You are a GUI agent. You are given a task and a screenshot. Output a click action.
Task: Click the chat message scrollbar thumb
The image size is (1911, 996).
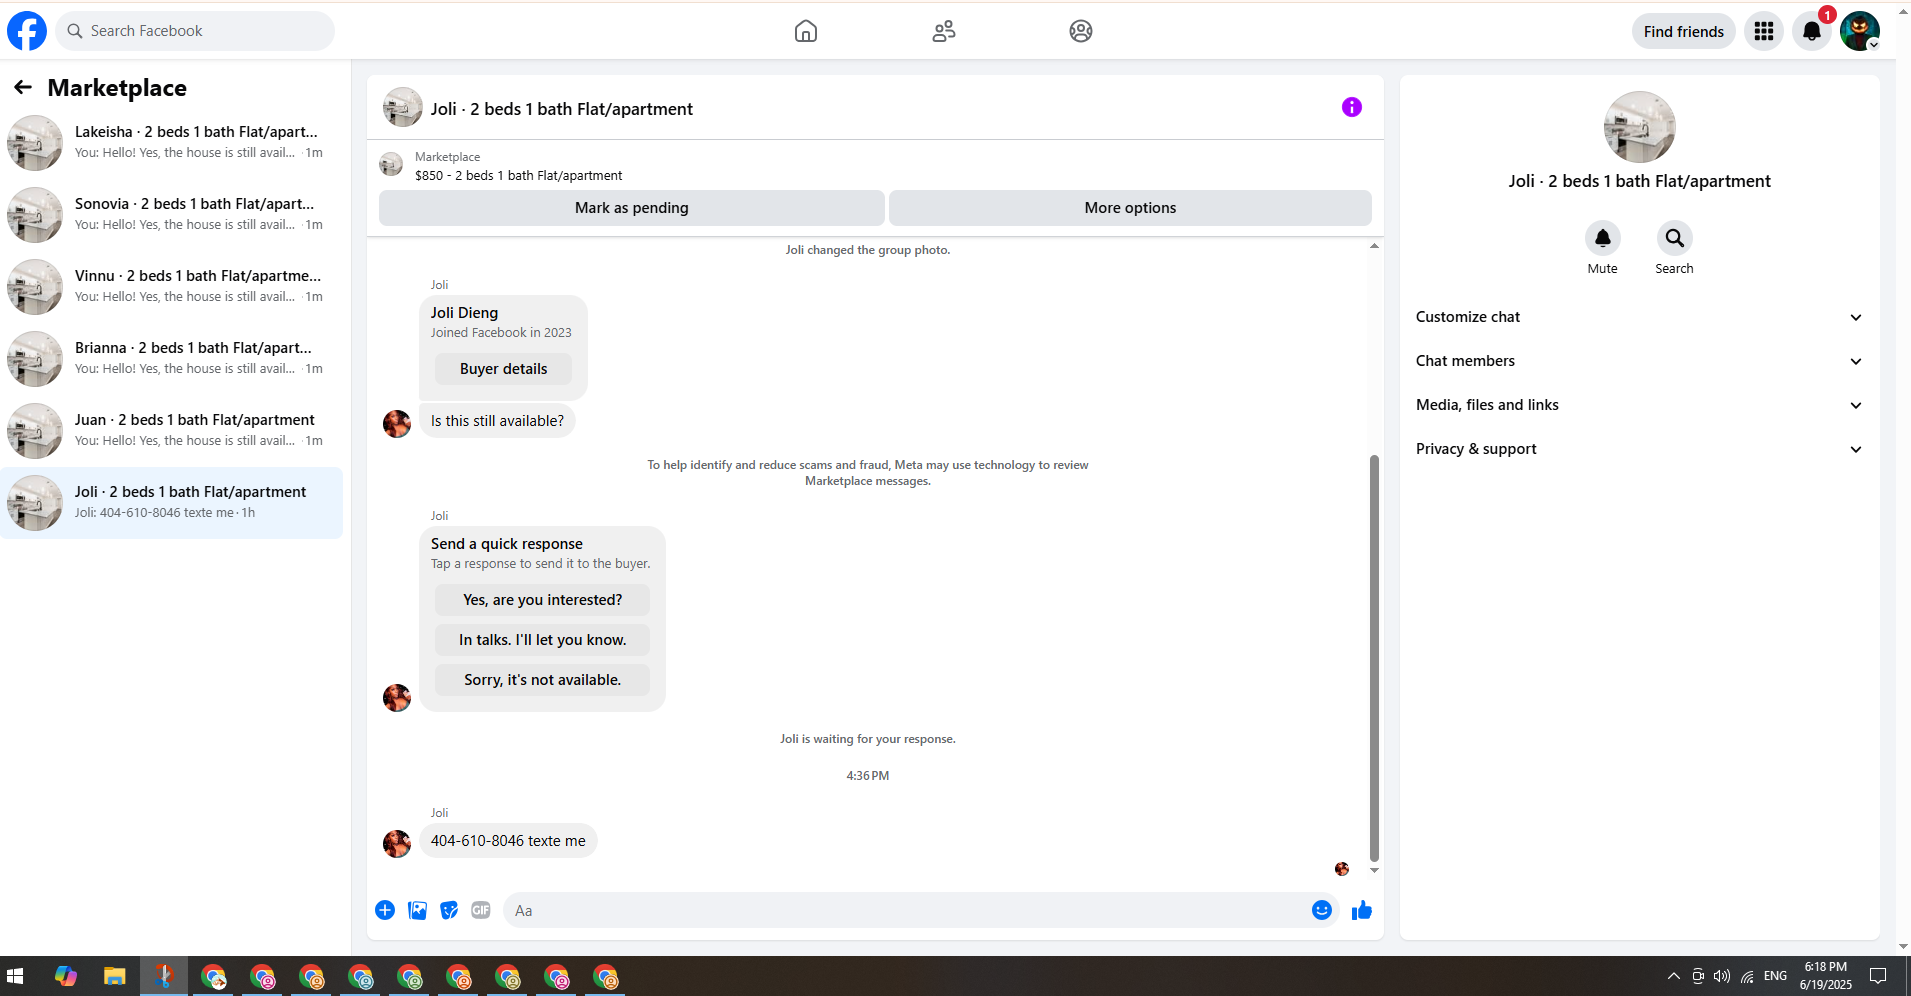click(1374, 658)
